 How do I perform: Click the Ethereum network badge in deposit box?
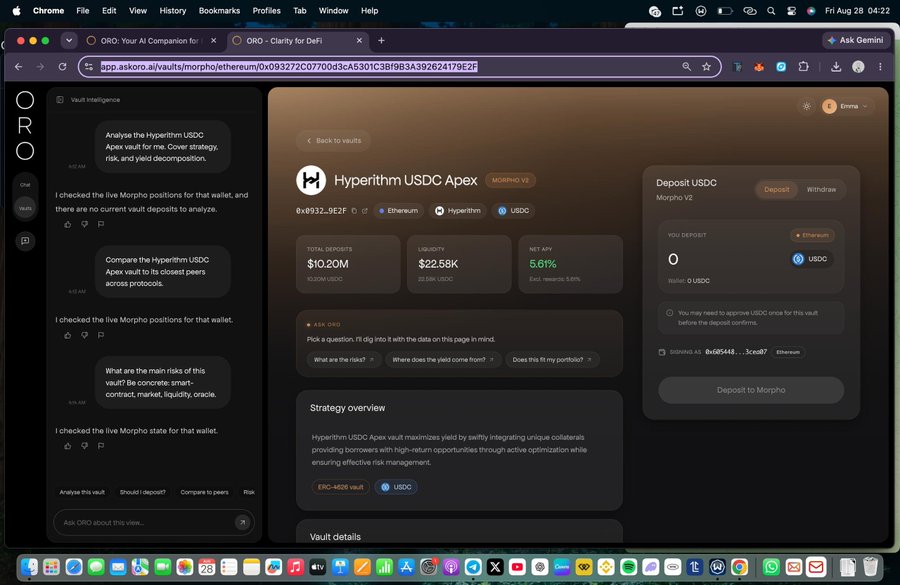tap(812, 235)
